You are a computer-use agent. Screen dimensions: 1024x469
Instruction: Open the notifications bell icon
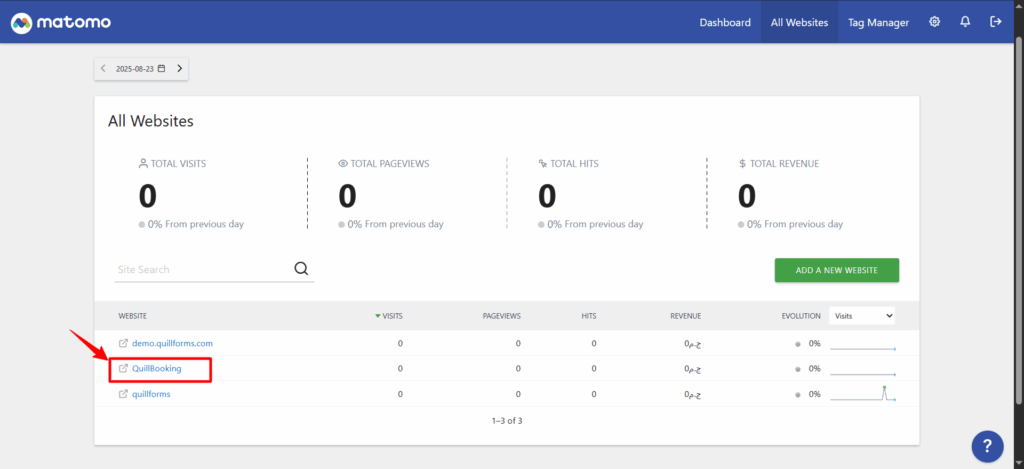965,22
